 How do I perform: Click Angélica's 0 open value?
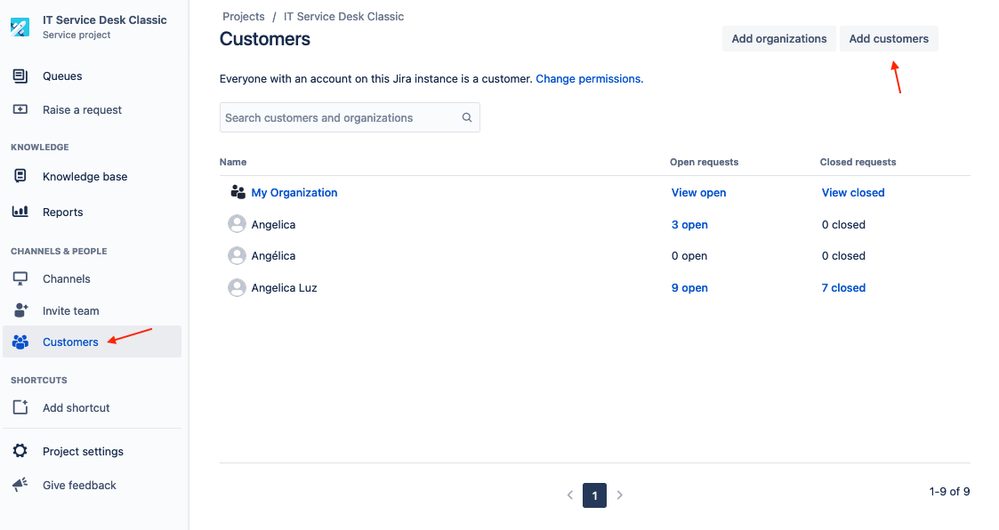point(689,256)
